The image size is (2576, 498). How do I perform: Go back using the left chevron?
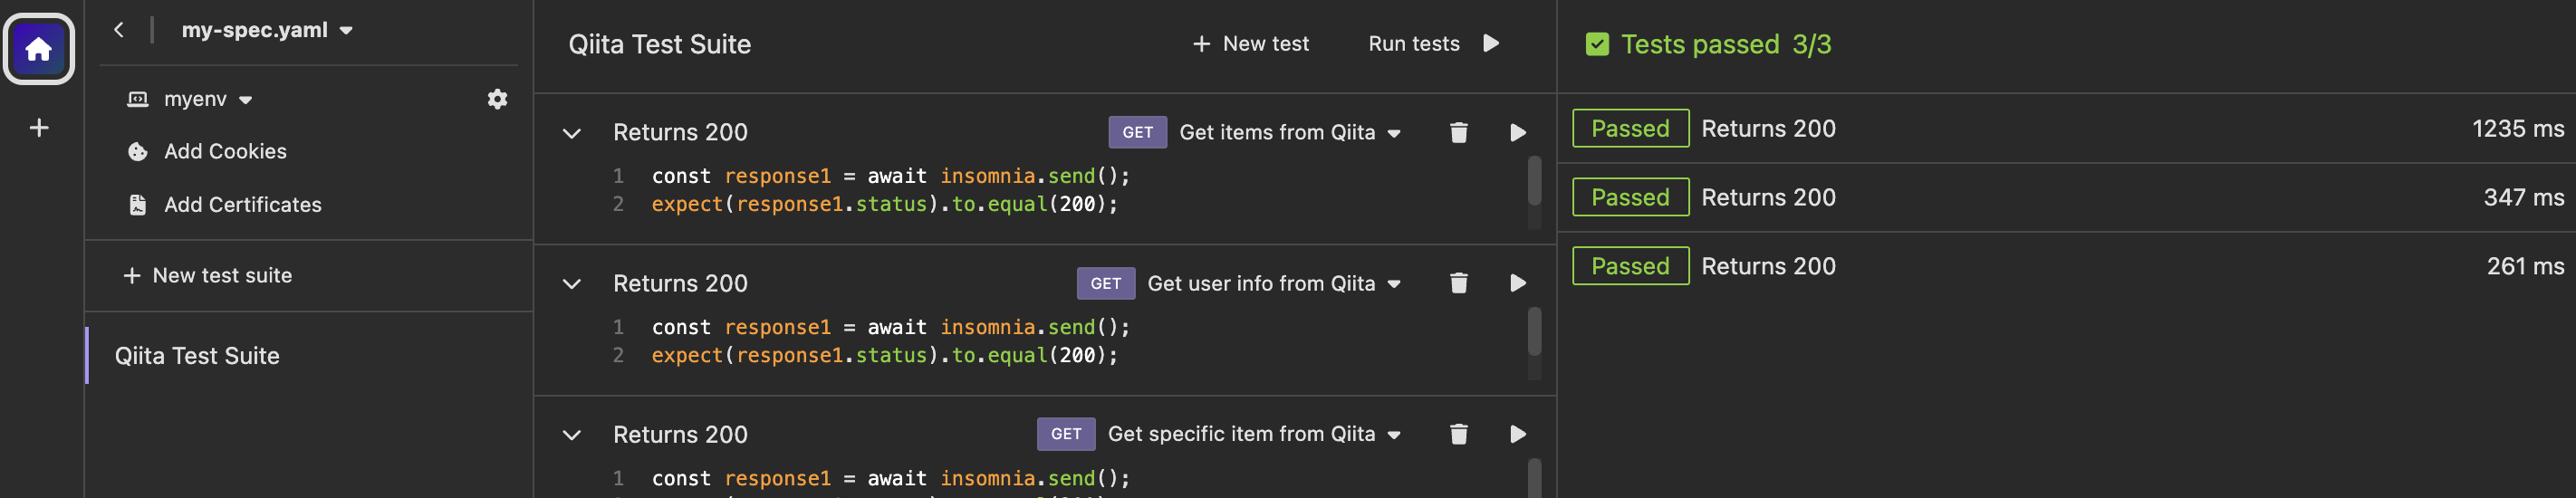(x=119, y=30)
